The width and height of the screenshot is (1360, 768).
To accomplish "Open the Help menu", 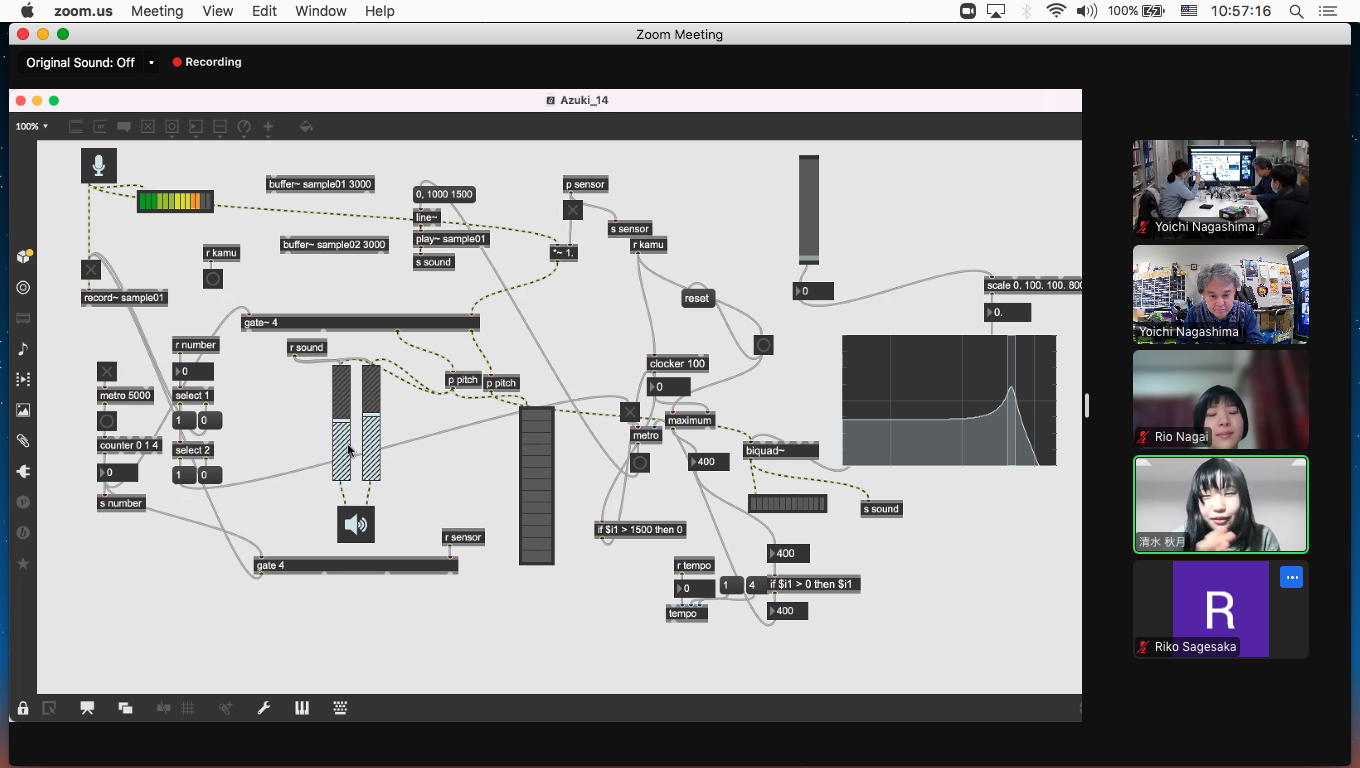I will pos(379,11).
